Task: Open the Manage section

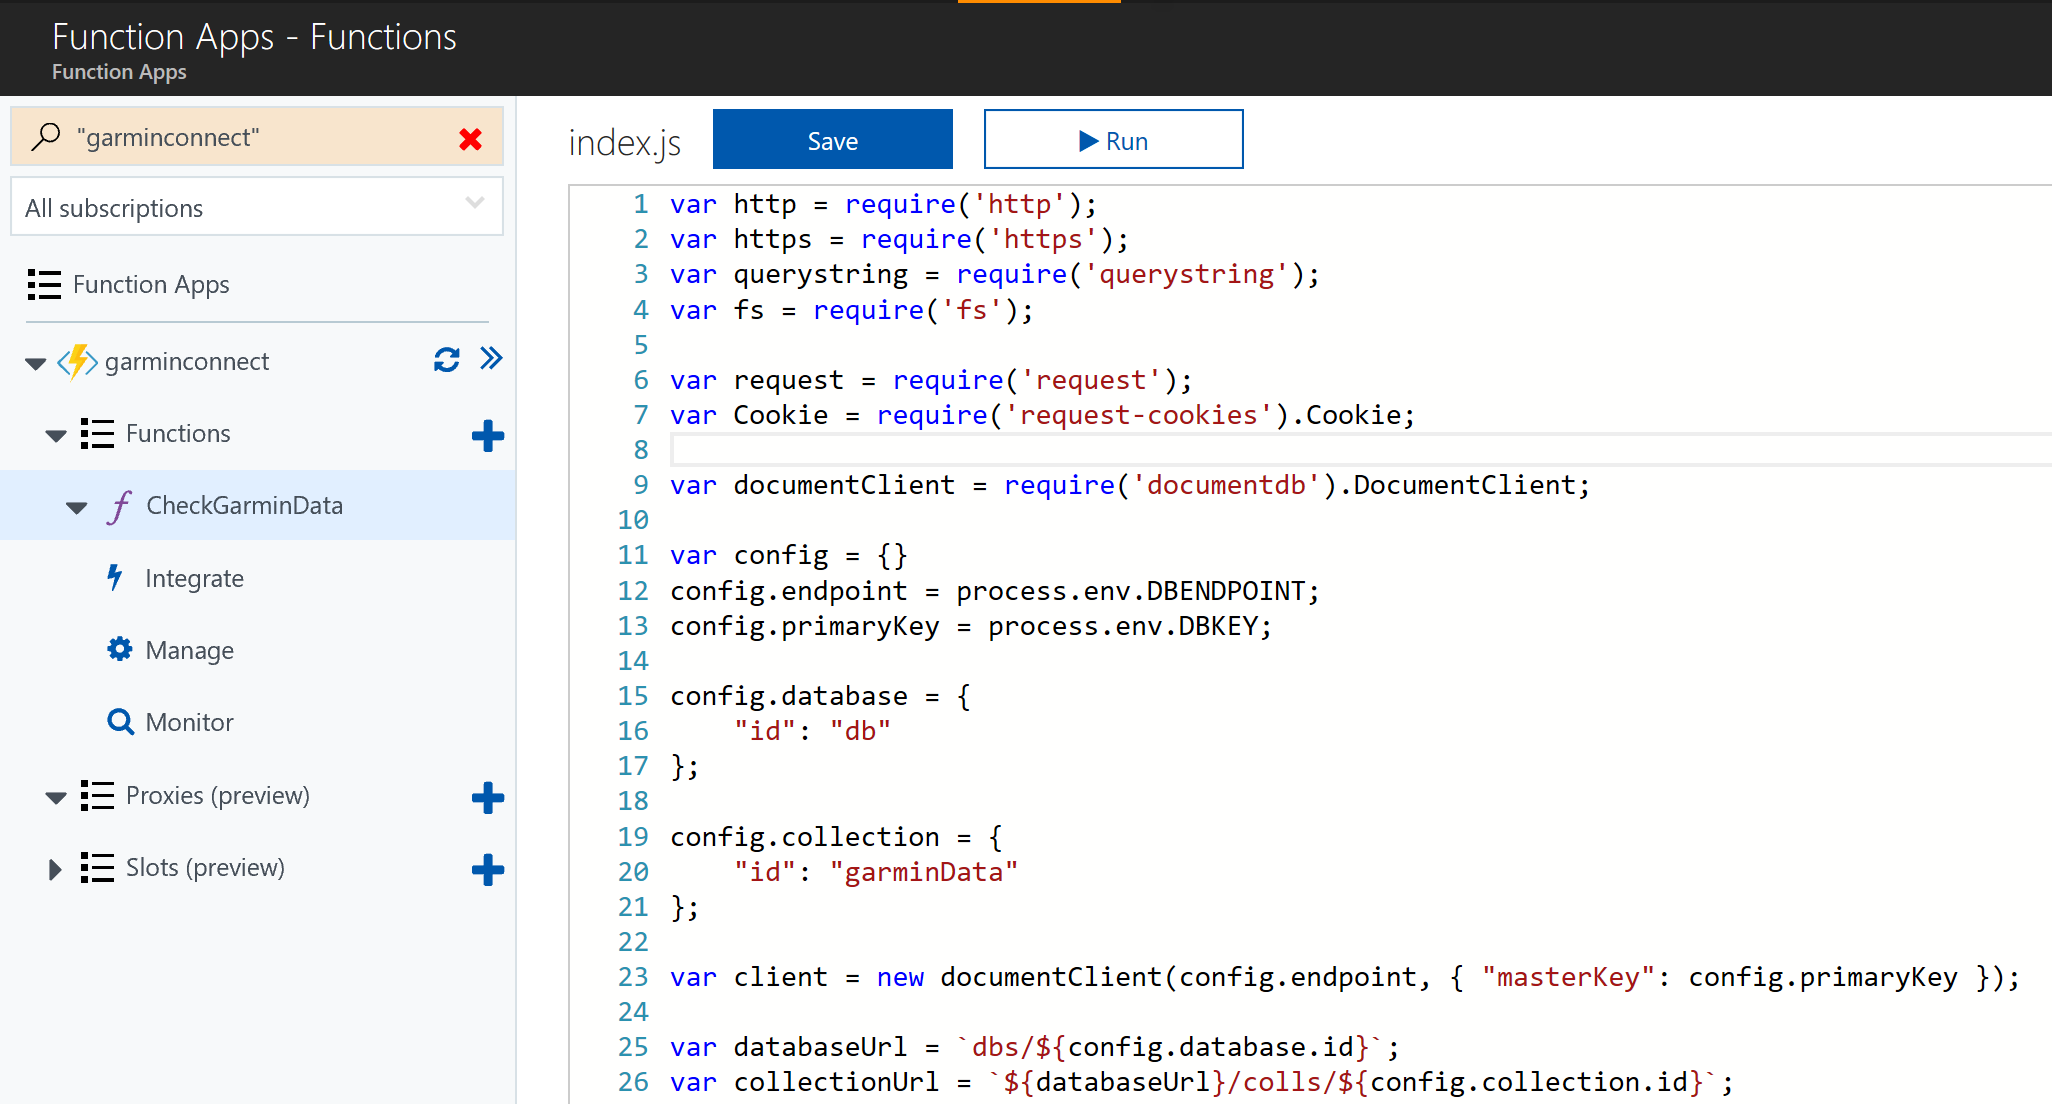Action: pos(189,650)
